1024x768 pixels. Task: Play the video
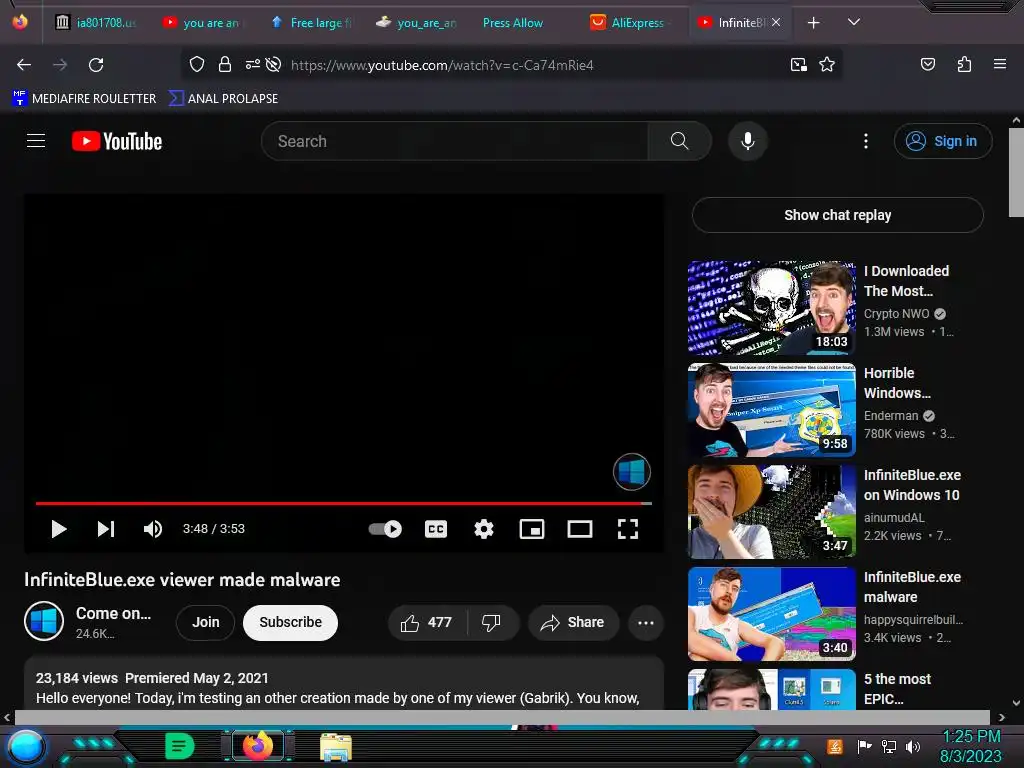pyautogui.click(x=59, y=529)
